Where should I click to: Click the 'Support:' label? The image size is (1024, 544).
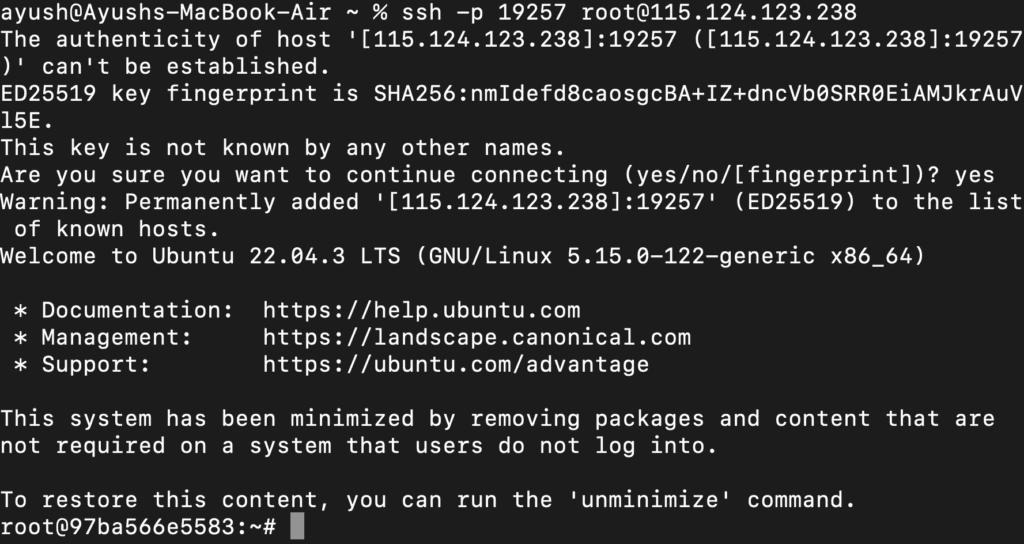coord(96,364)
